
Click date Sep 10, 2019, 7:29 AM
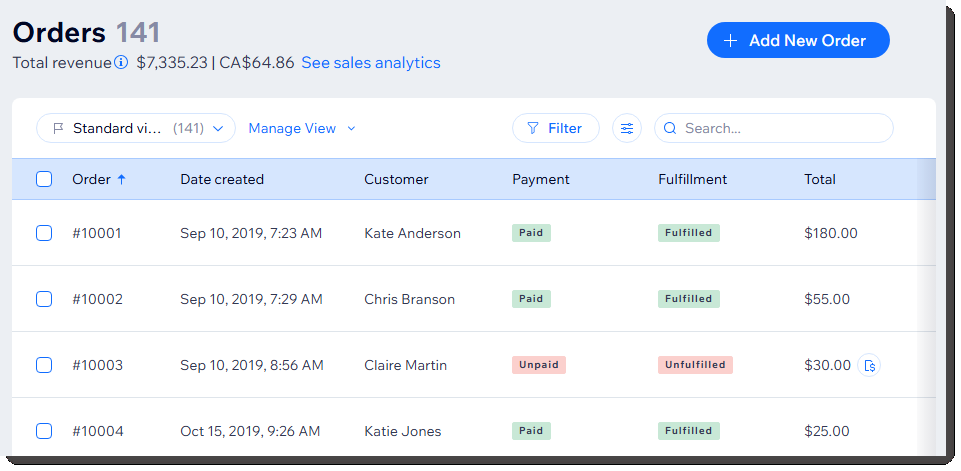(251, 299)
